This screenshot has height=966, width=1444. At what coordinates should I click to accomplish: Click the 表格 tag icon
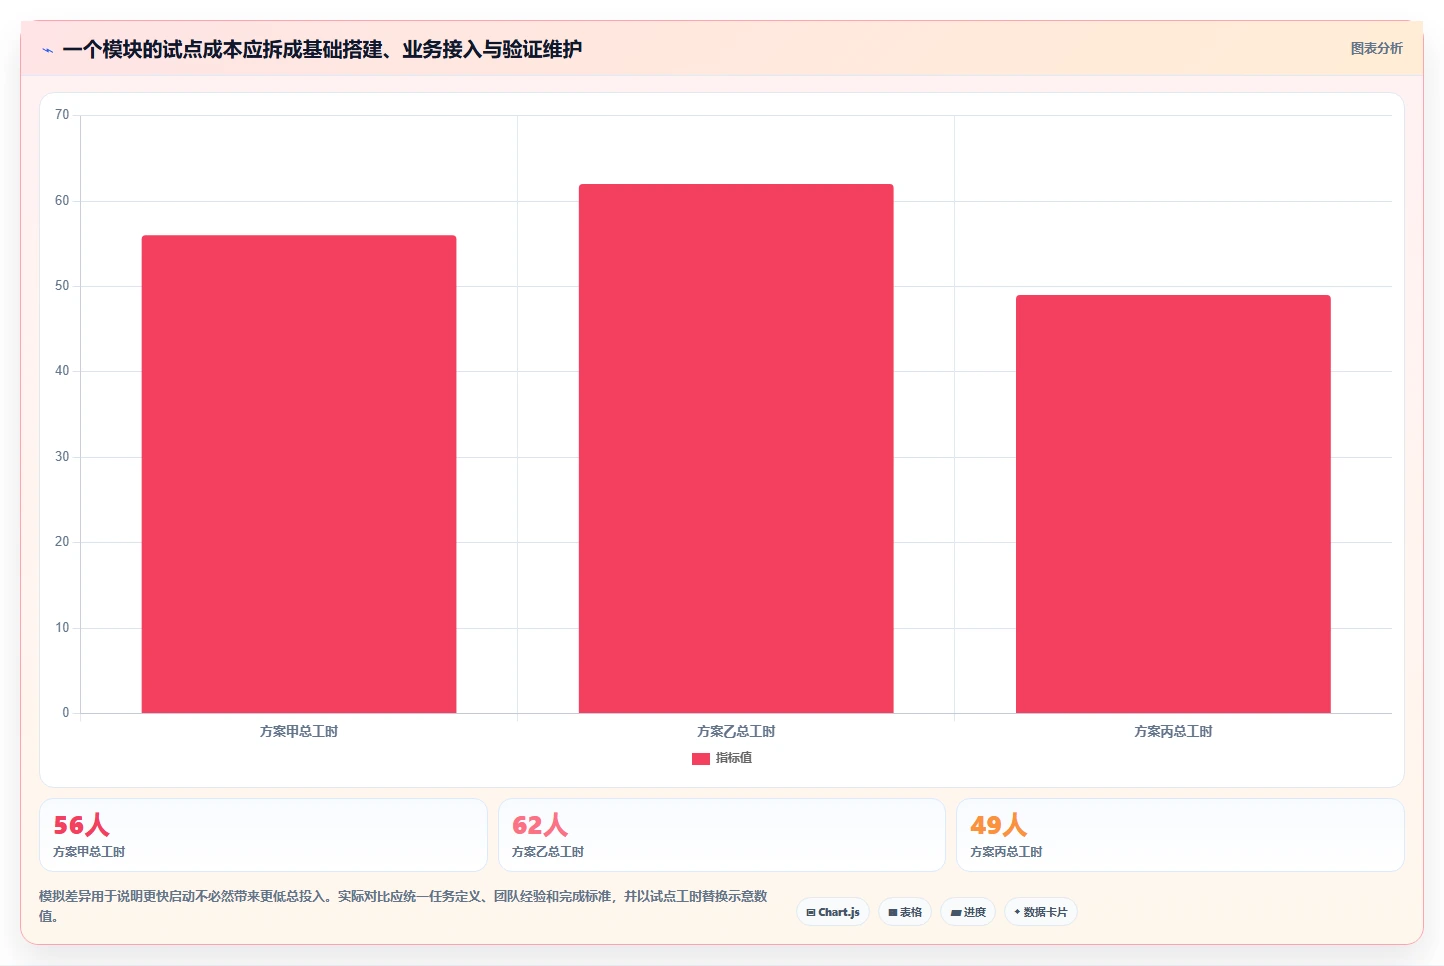tap(893, 913)
